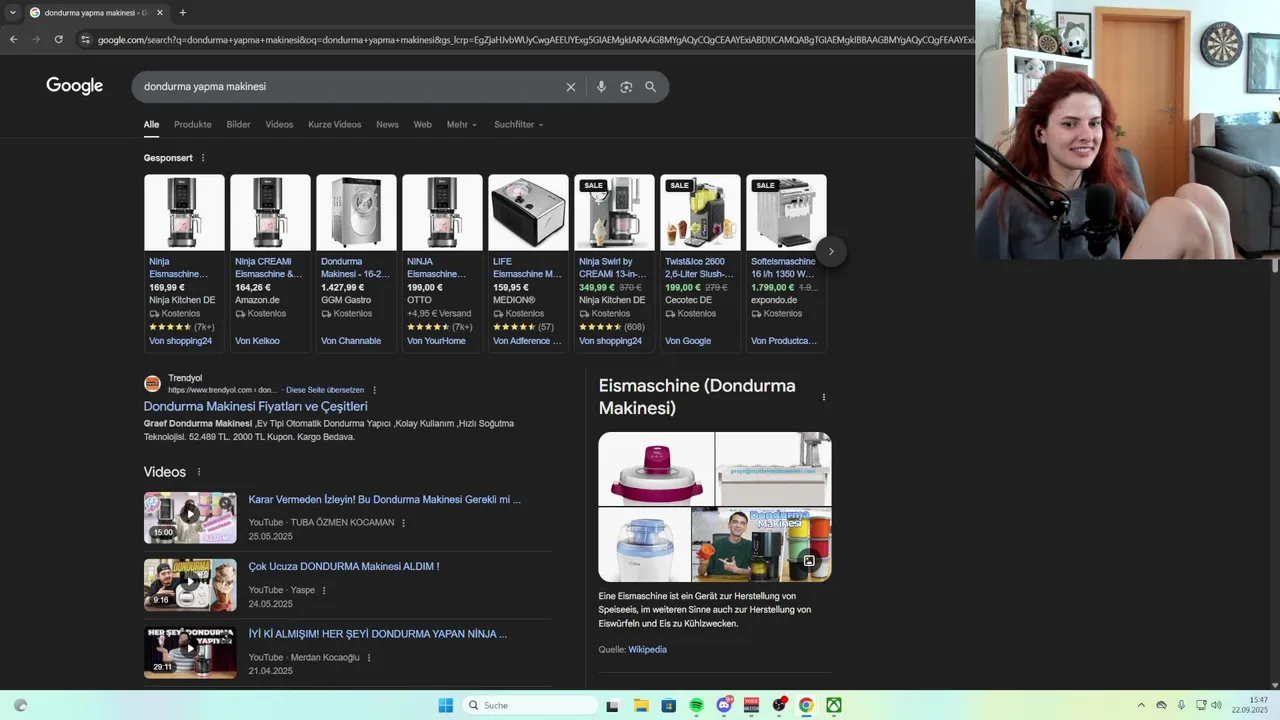Open options for the Yaspe video result
This screenshot has width=1280, height=720.
[x=324, y=590]
